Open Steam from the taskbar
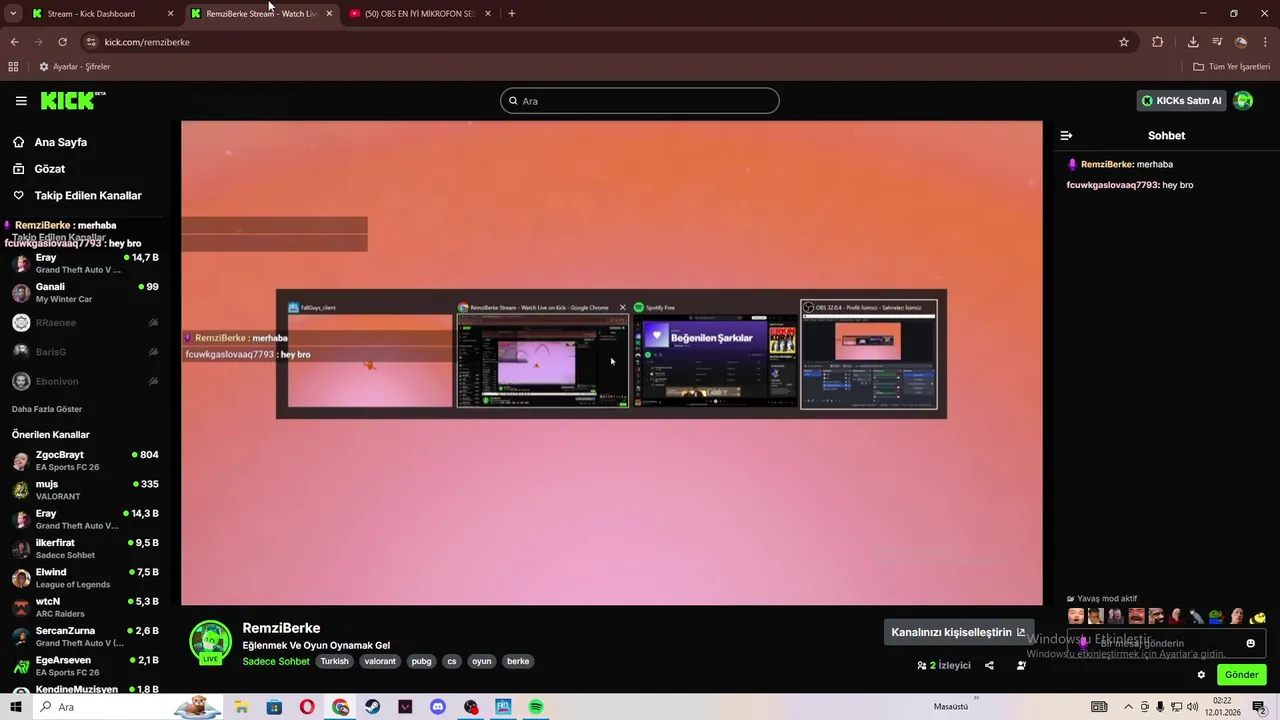 [x=372, y=707]
